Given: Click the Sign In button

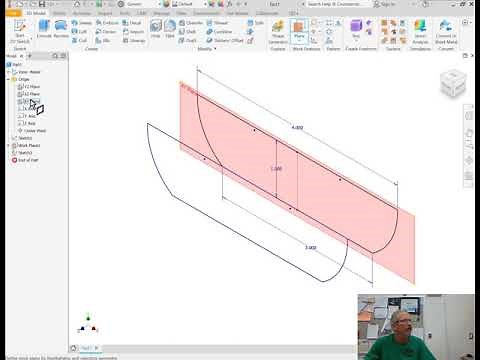Looking at the screenshot, I should tap(385, 4).
